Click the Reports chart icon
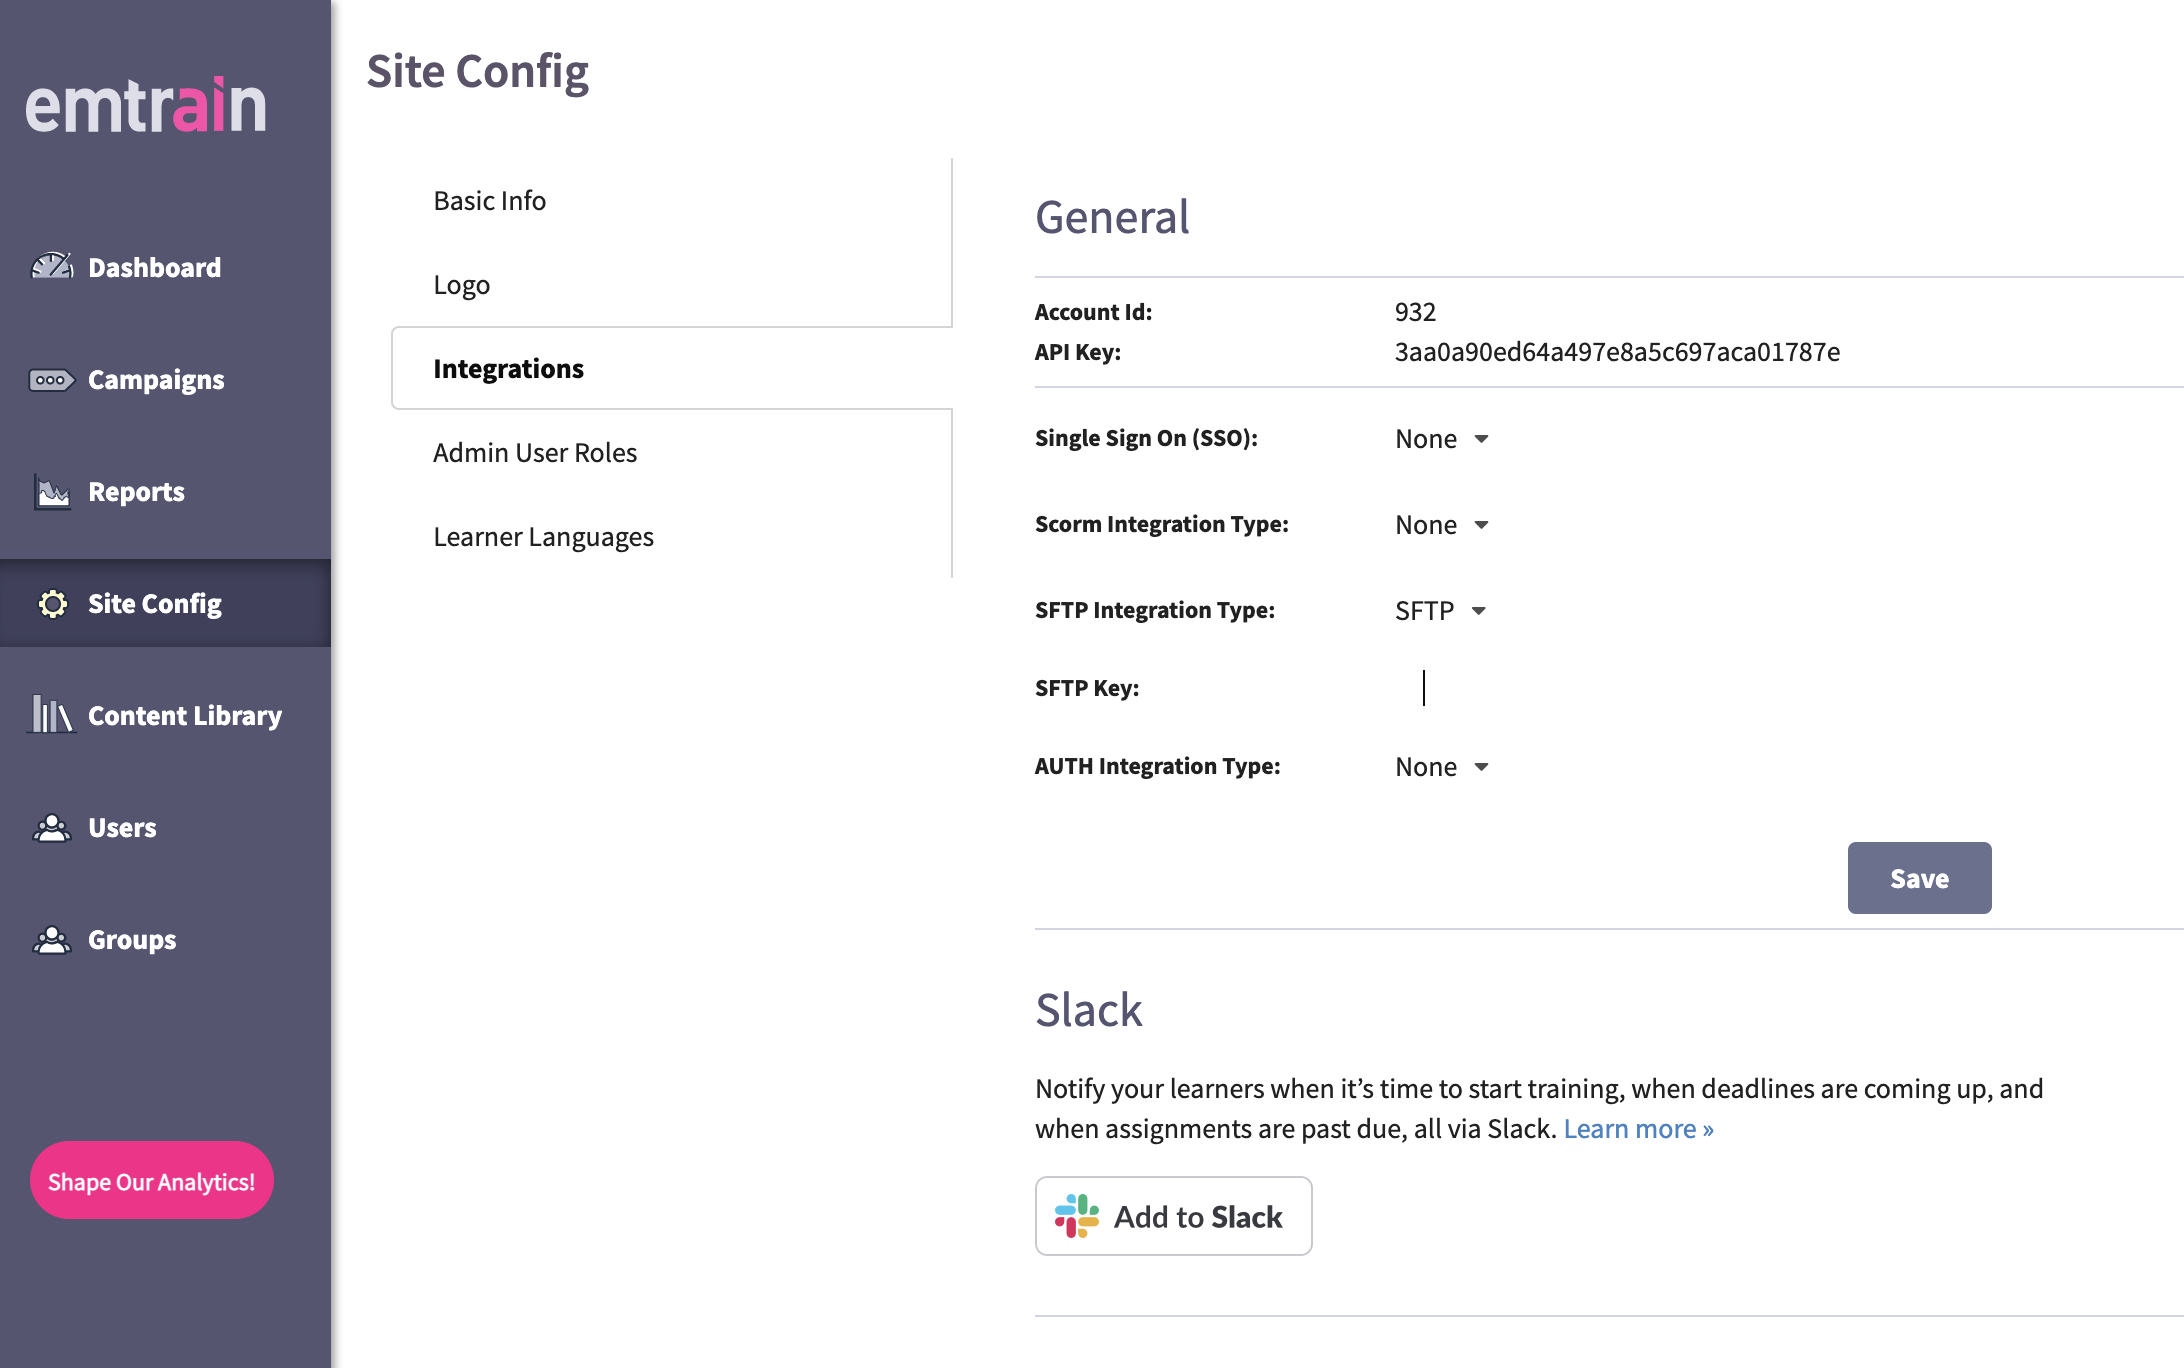Image resolution: width=2184 pixels, height=1368 pixels. coord(52,492)
